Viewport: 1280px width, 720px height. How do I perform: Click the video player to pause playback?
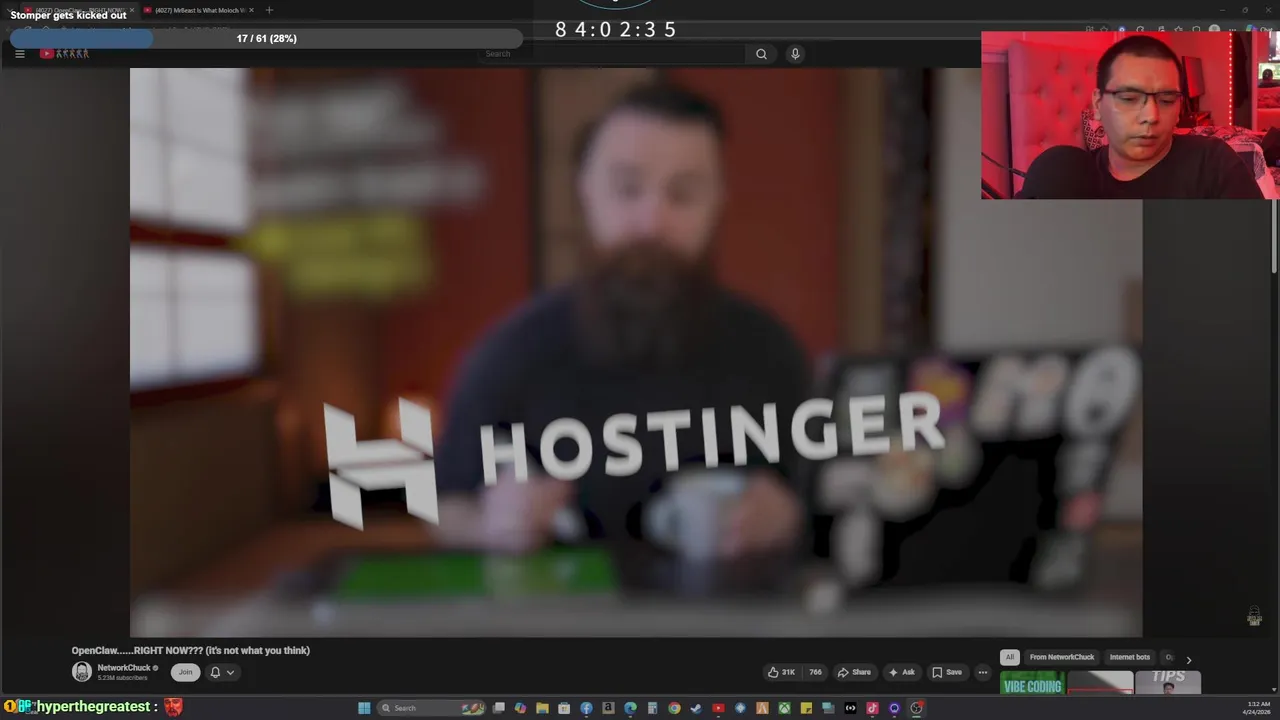(636, 352)
